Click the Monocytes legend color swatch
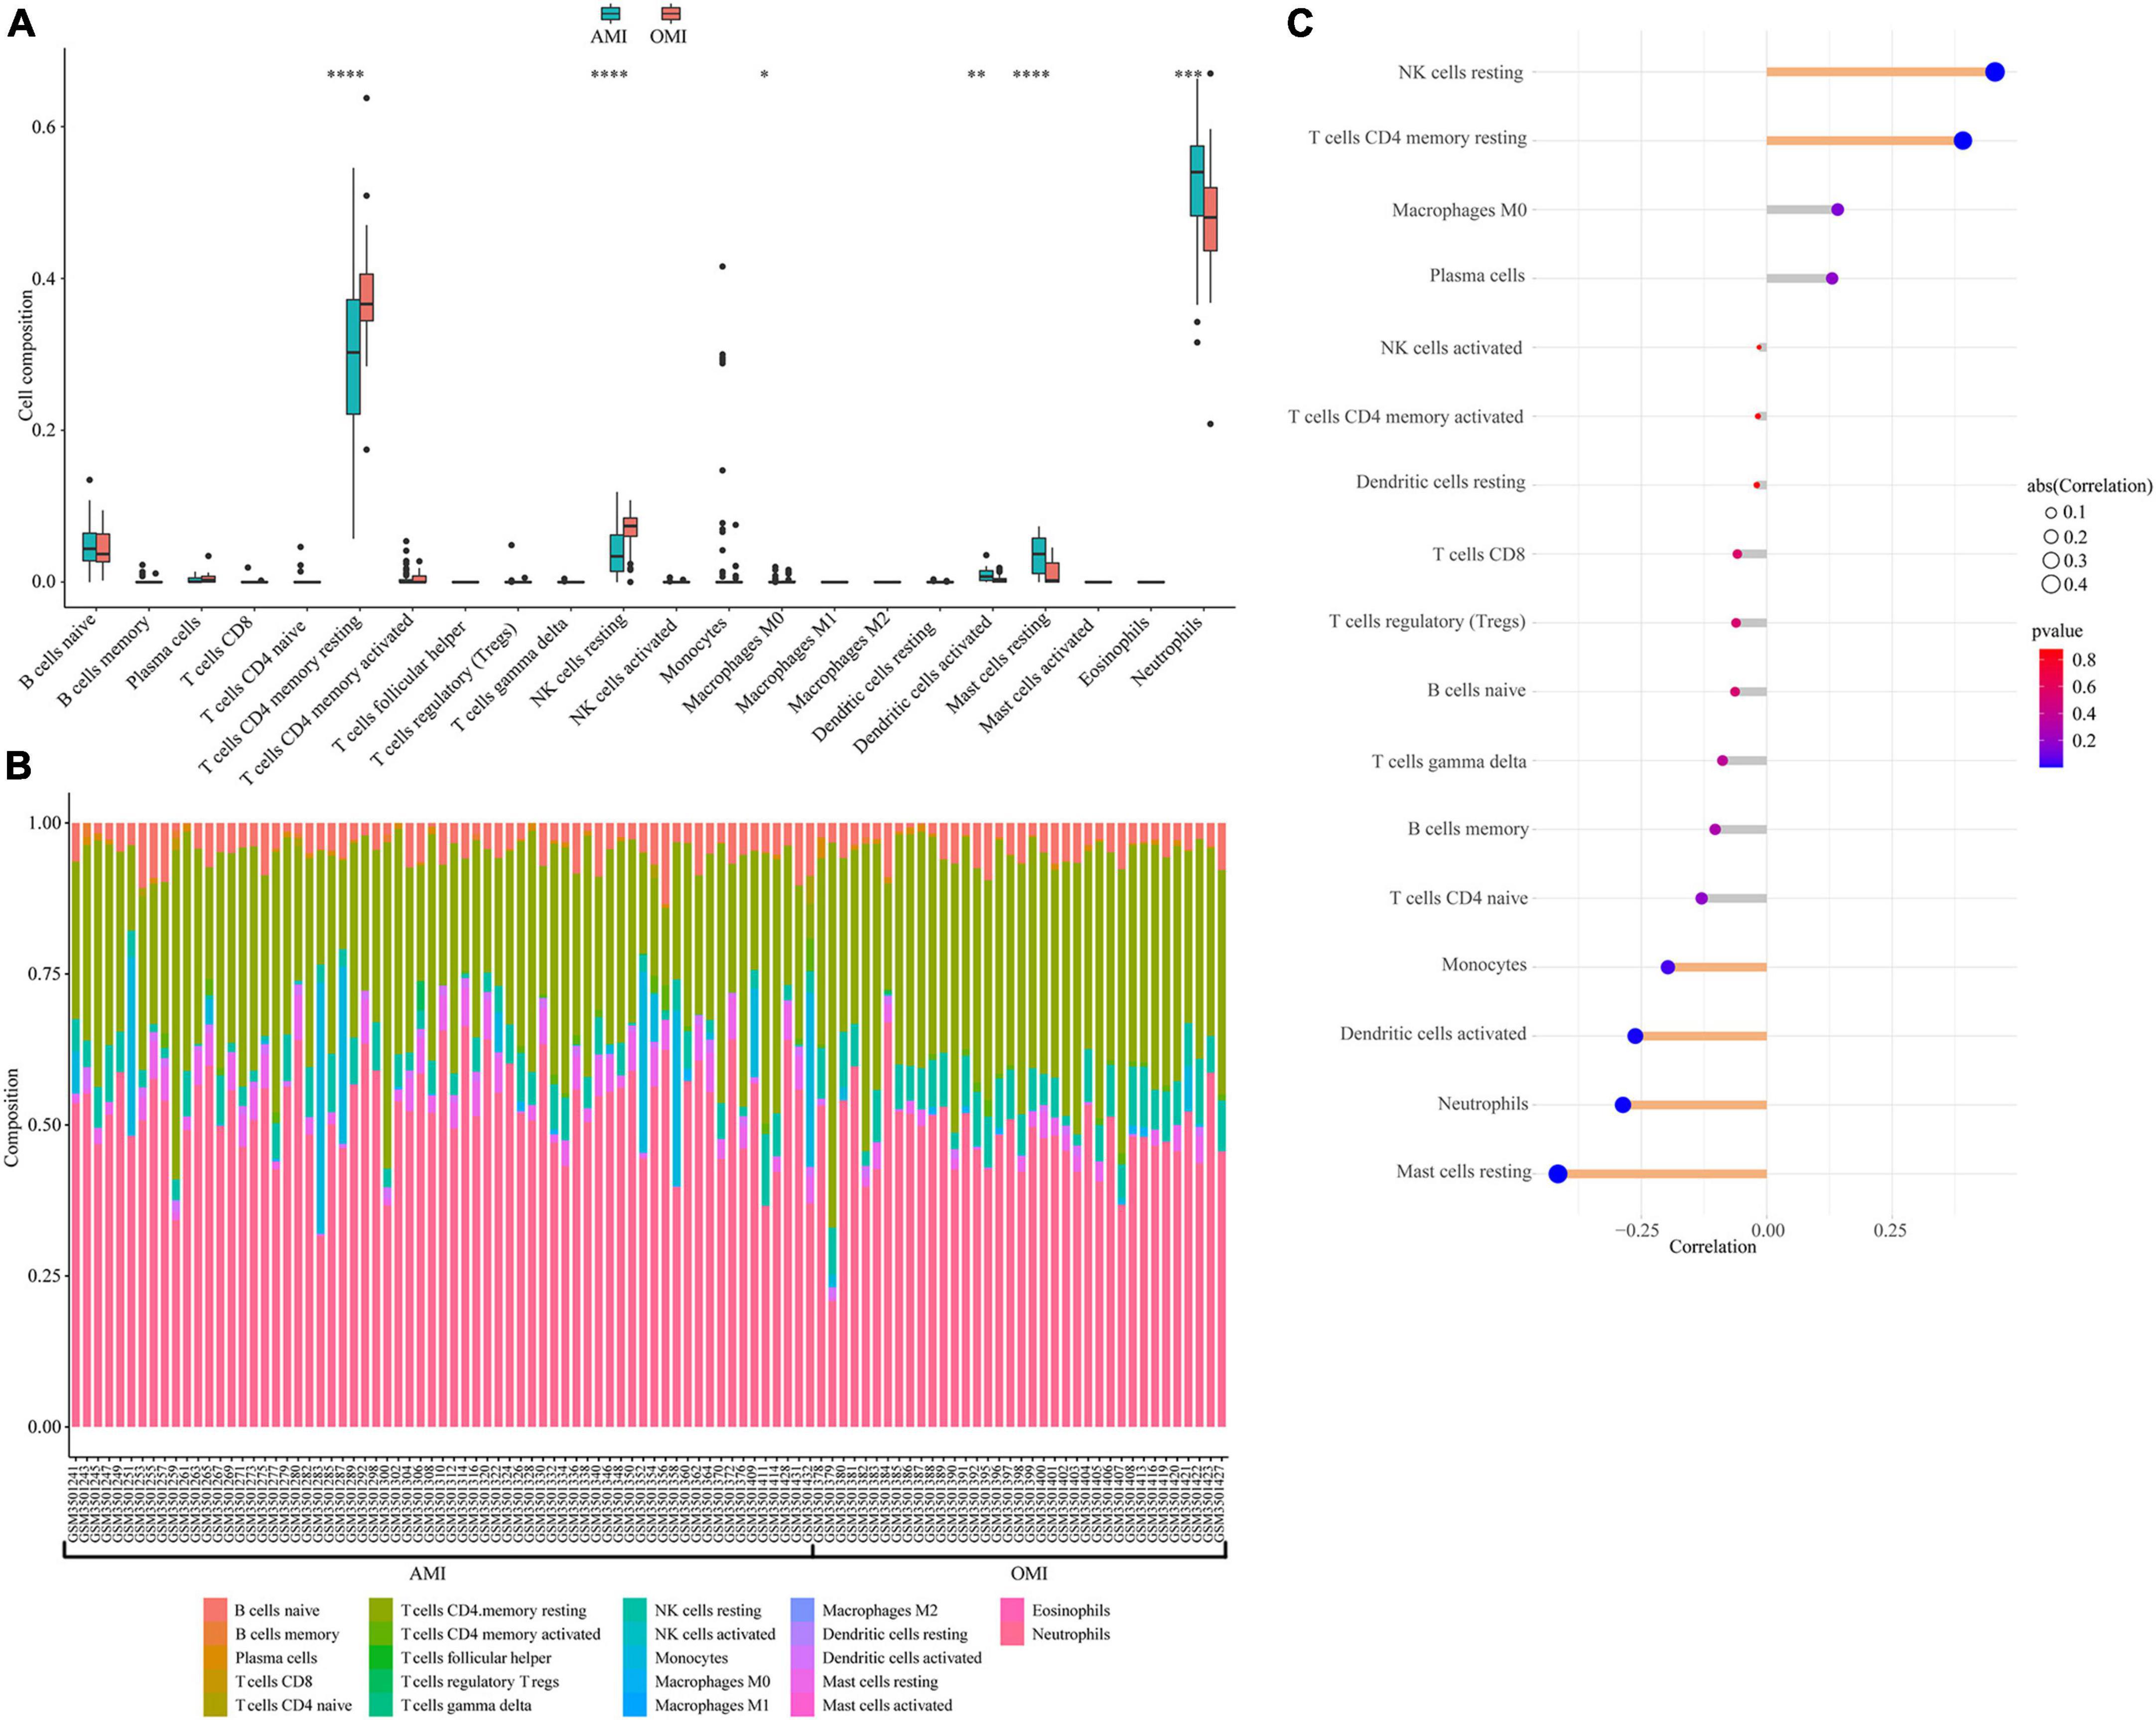This screenshot has width=2156, height=1720. pos(635,1658)
